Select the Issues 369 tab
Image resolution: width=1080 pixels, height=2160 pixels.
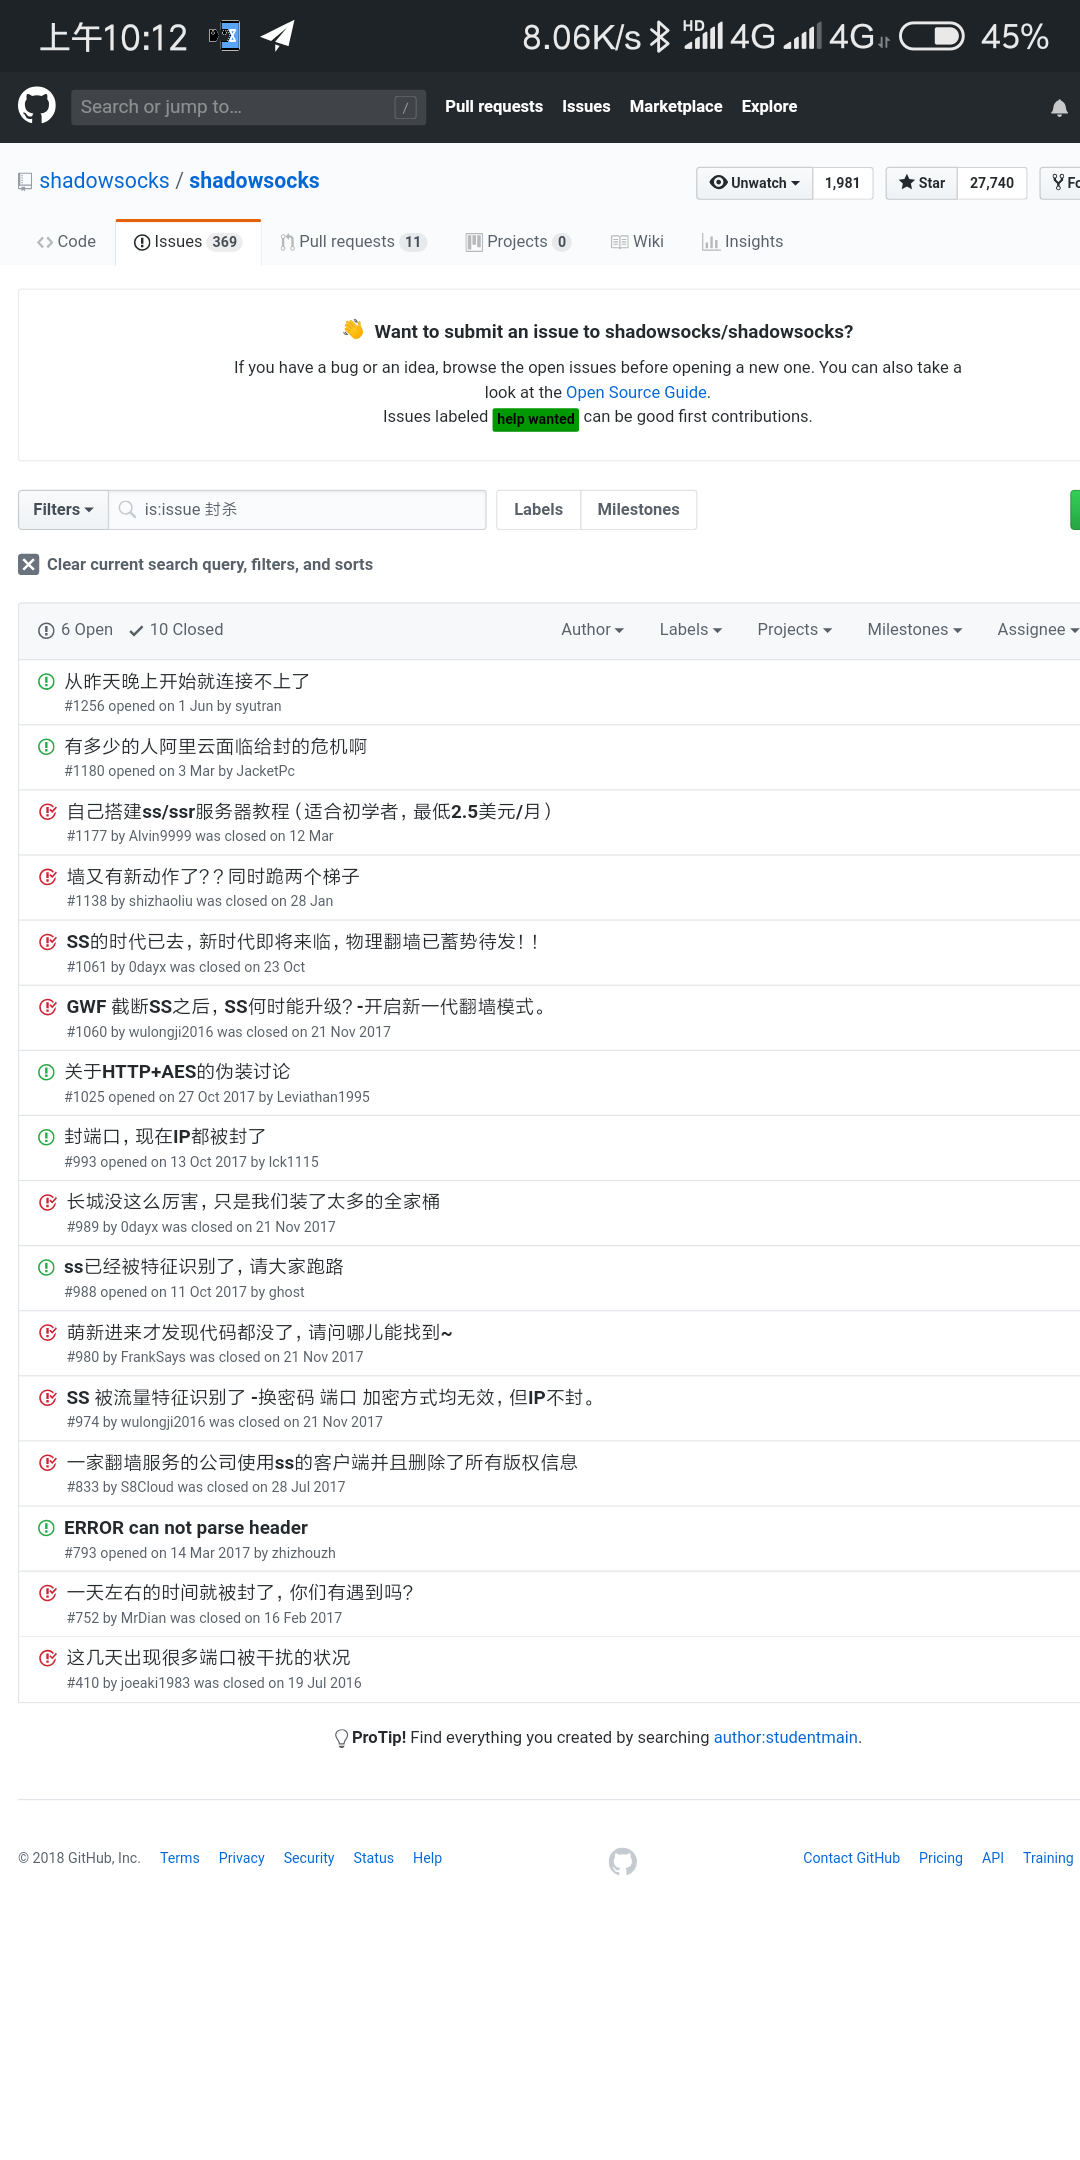click(x=188, y=242)
